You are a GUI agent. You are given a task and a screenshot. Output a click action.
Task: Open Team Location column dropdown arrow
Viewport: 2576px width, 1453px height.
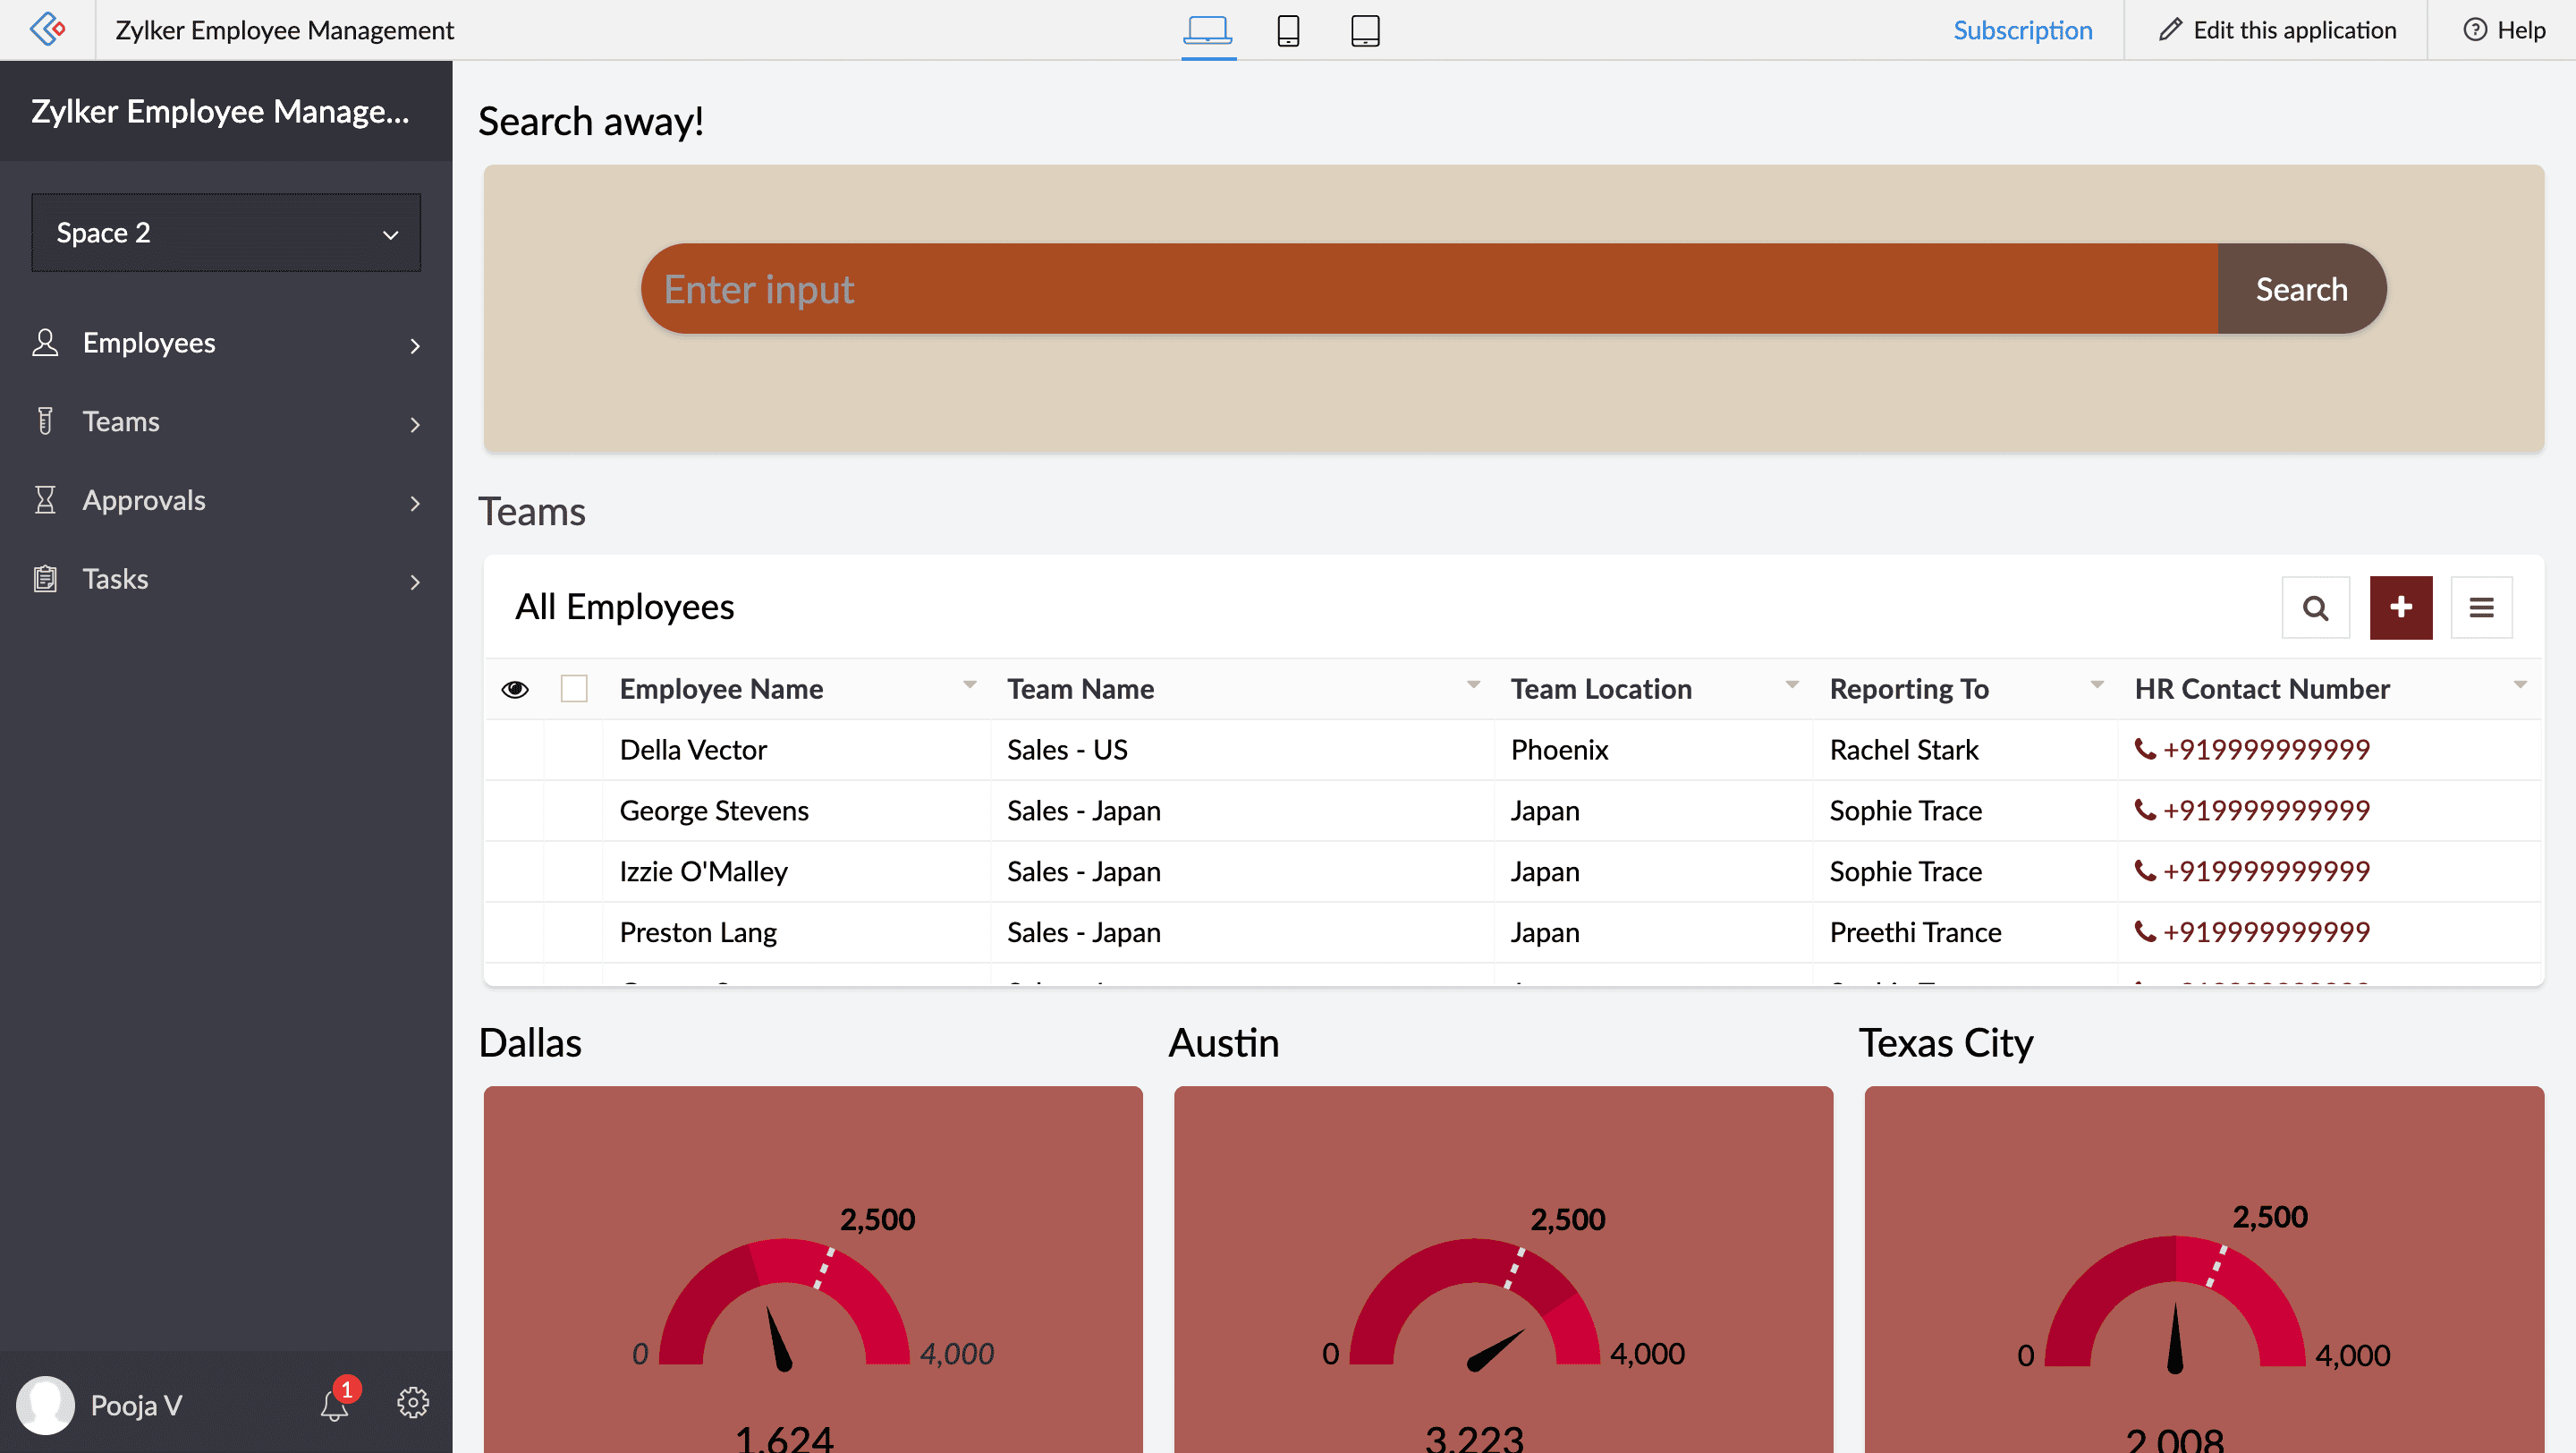(x=1792, y=685)
